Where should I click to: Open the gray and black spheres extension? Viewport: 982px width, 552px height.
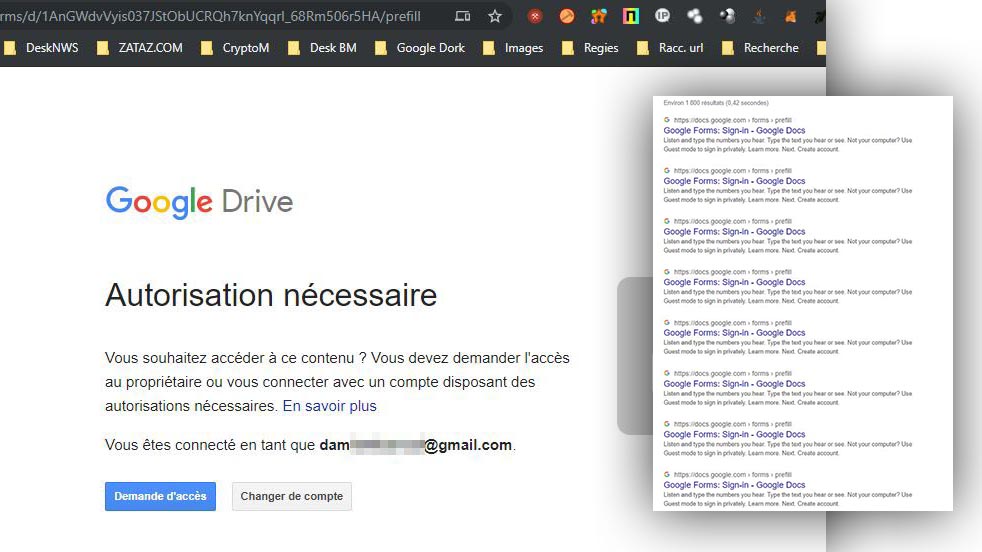coord(726,16)
